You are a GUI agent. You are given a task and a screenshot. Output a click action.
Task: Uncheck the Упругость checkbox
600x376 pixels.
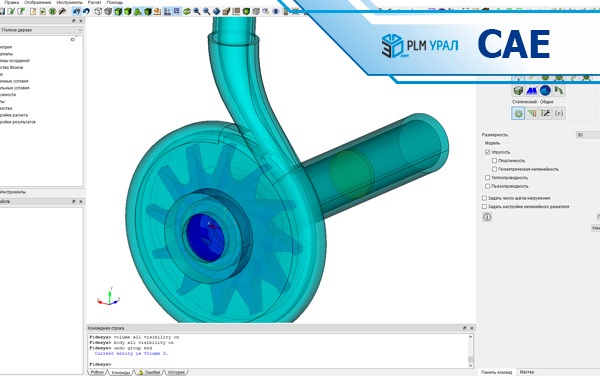click(487, 152)
